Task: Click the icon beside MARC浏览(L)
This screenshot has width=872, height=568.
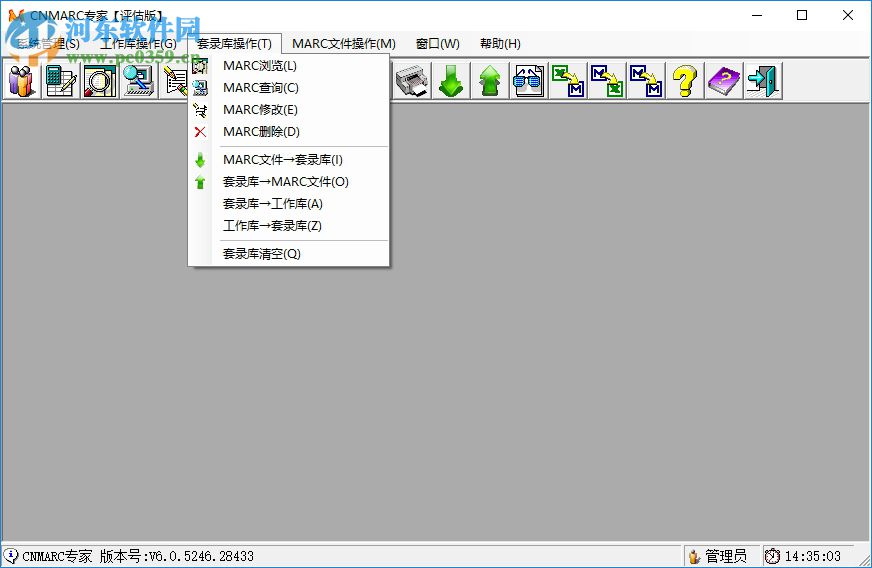Action: [200, 66]
